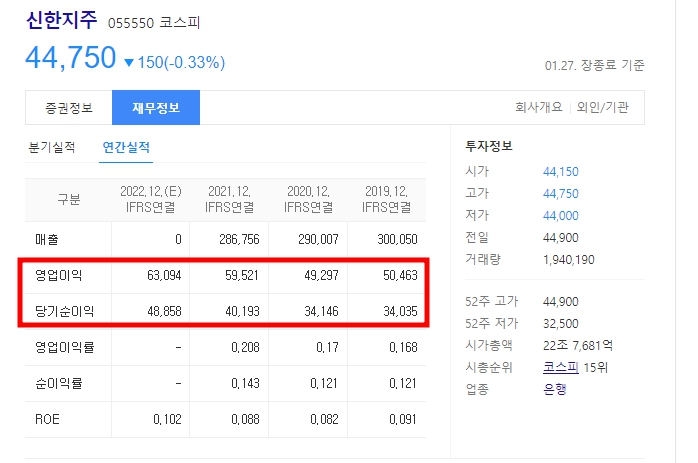This screenshot has width=698, height=463.
Task: Click net income value 40,193
Action: click(242, 311)
